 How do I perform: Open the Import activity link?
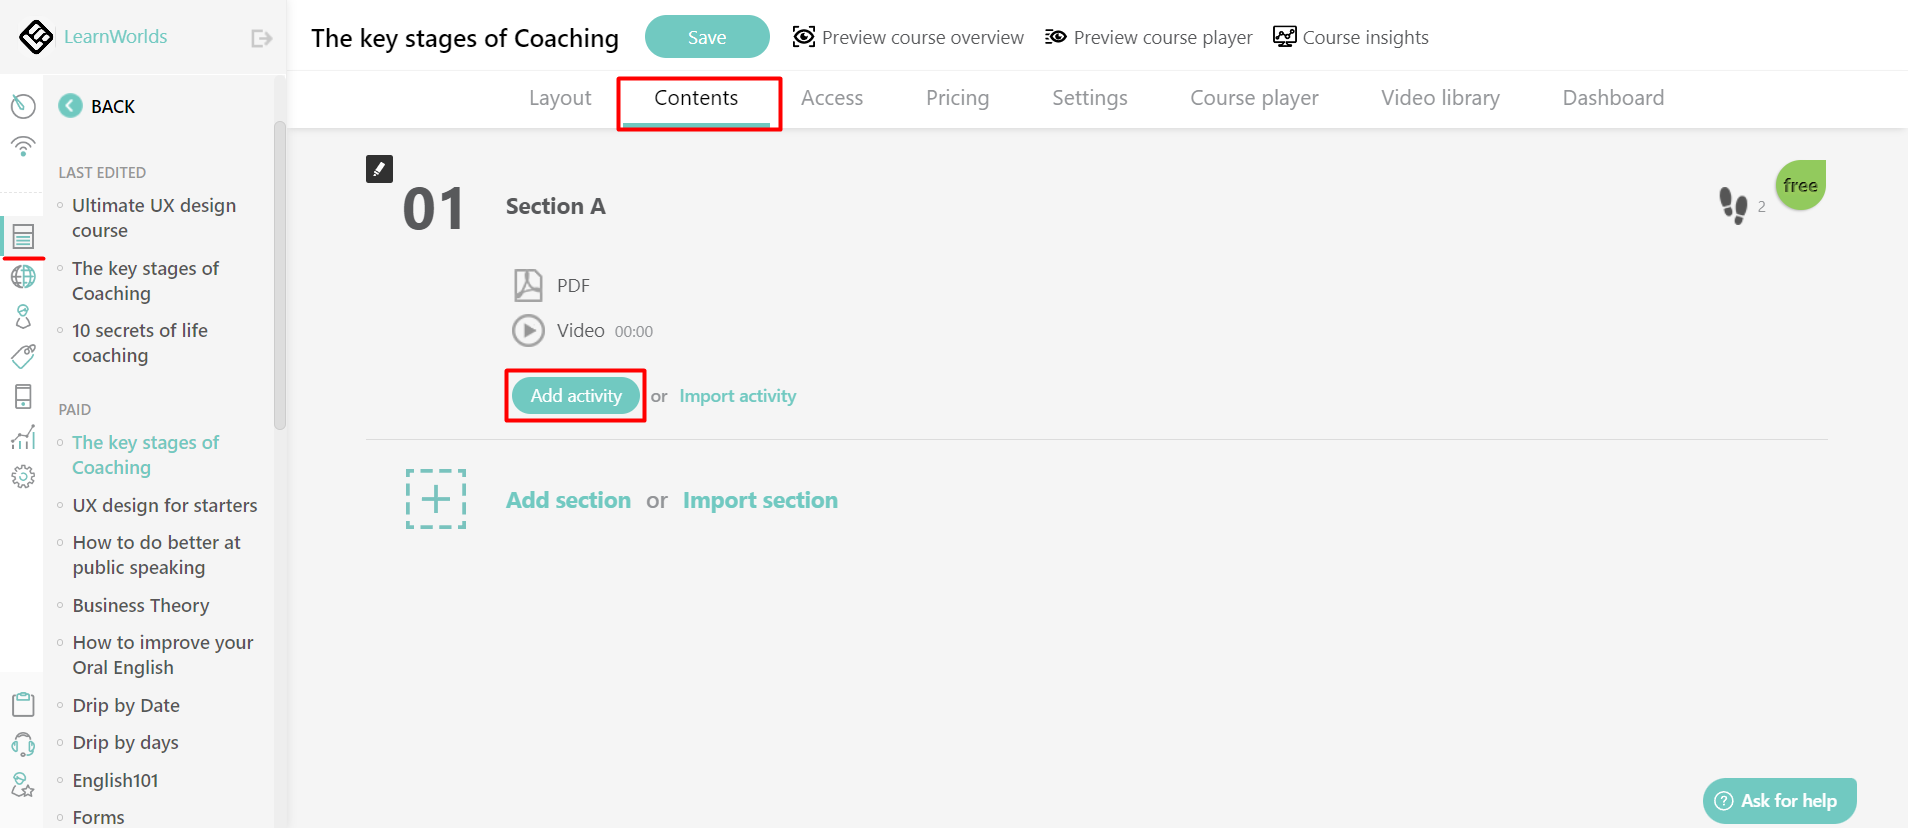pos(737,395)
